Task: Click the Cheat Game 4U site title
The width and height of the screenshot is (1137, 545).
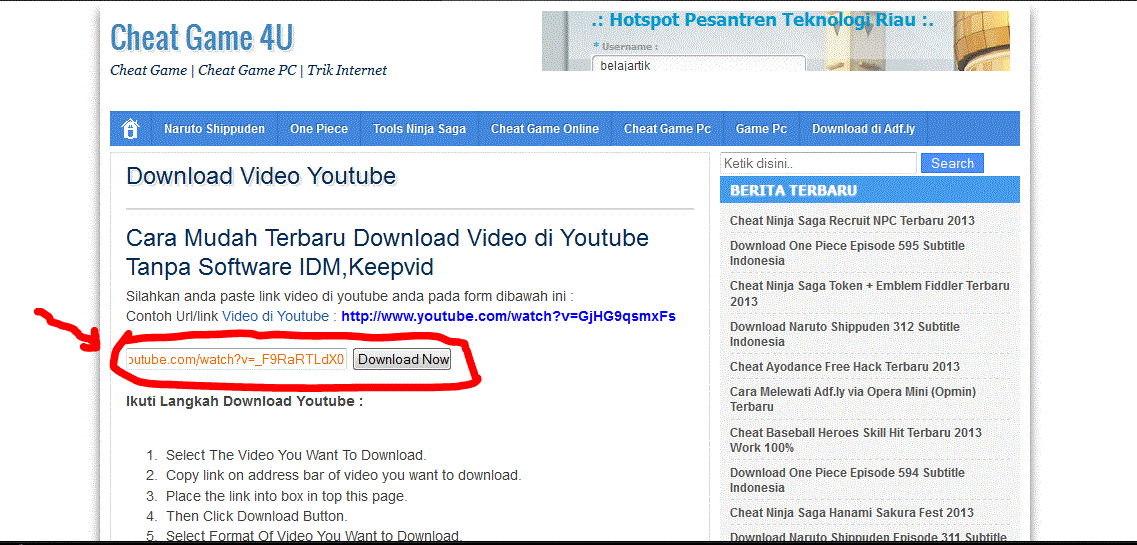Action: pyautogui.click(x=202, y=37)
